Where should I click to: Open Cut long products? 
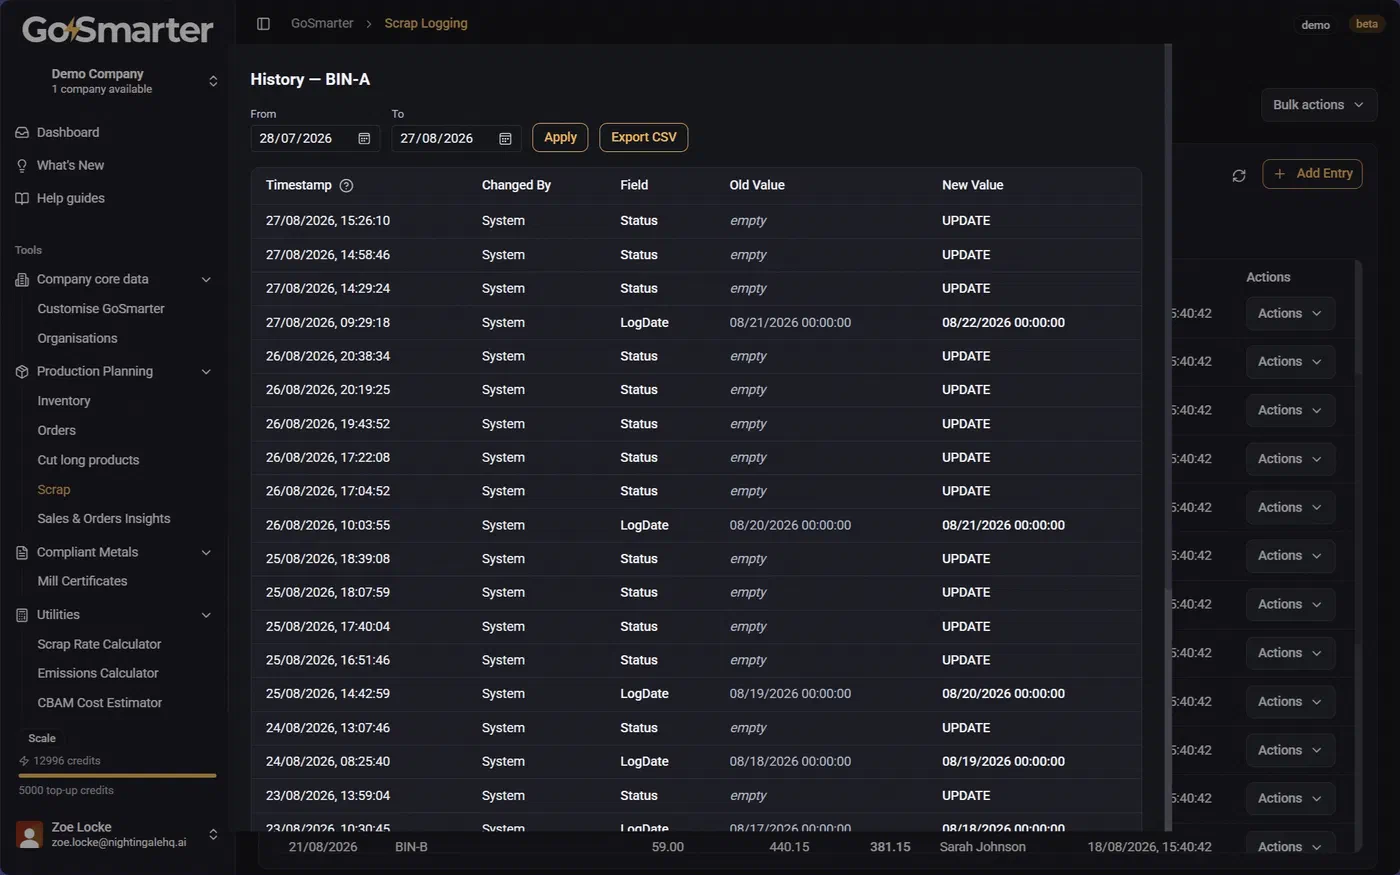[x=88, y=460]
